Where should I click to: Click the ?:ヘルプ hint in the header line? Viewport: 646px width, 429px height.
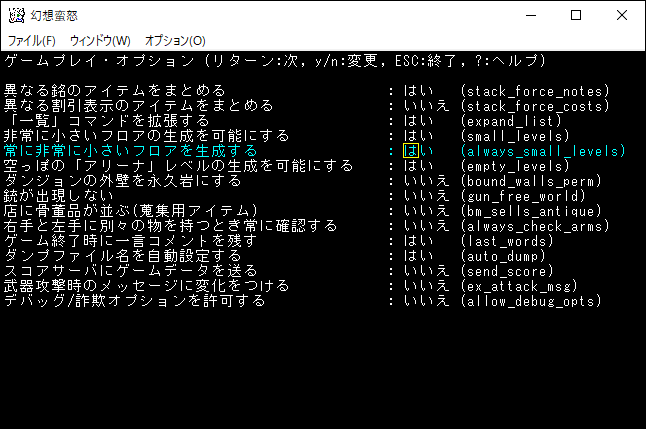[521, 61]
